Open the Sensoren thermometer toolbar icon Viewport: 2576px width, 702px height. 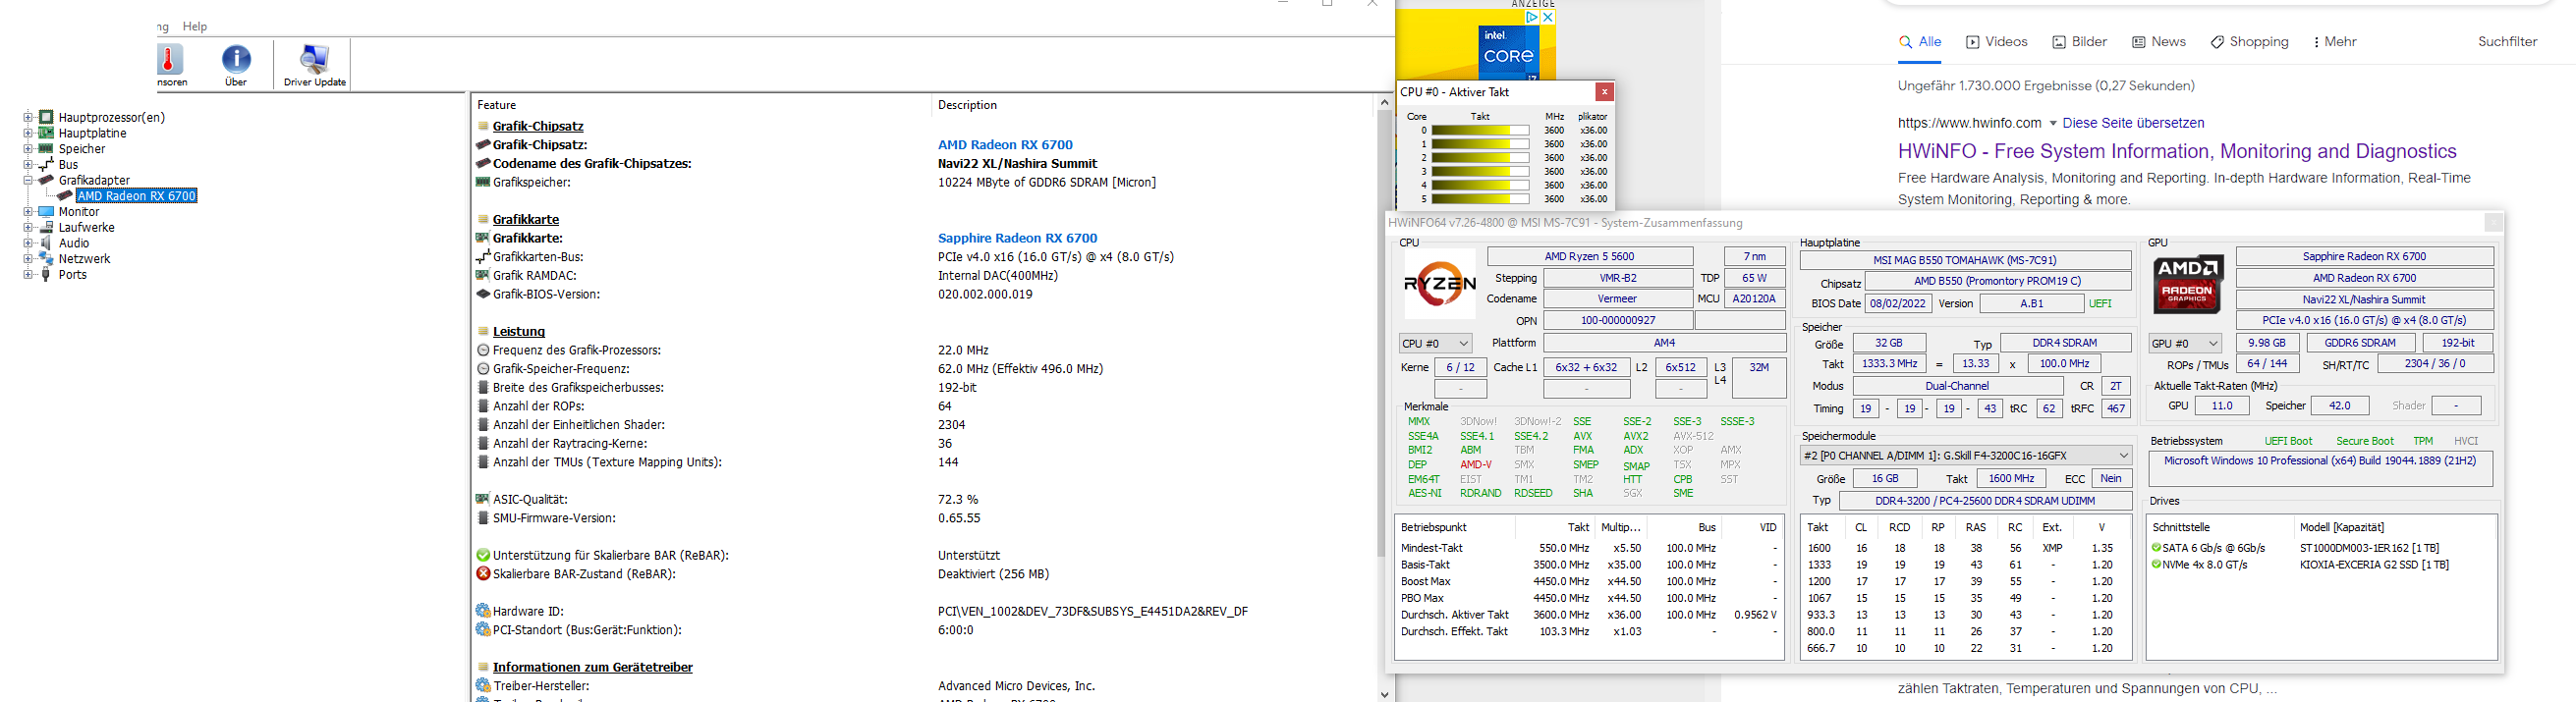[171, 60]
